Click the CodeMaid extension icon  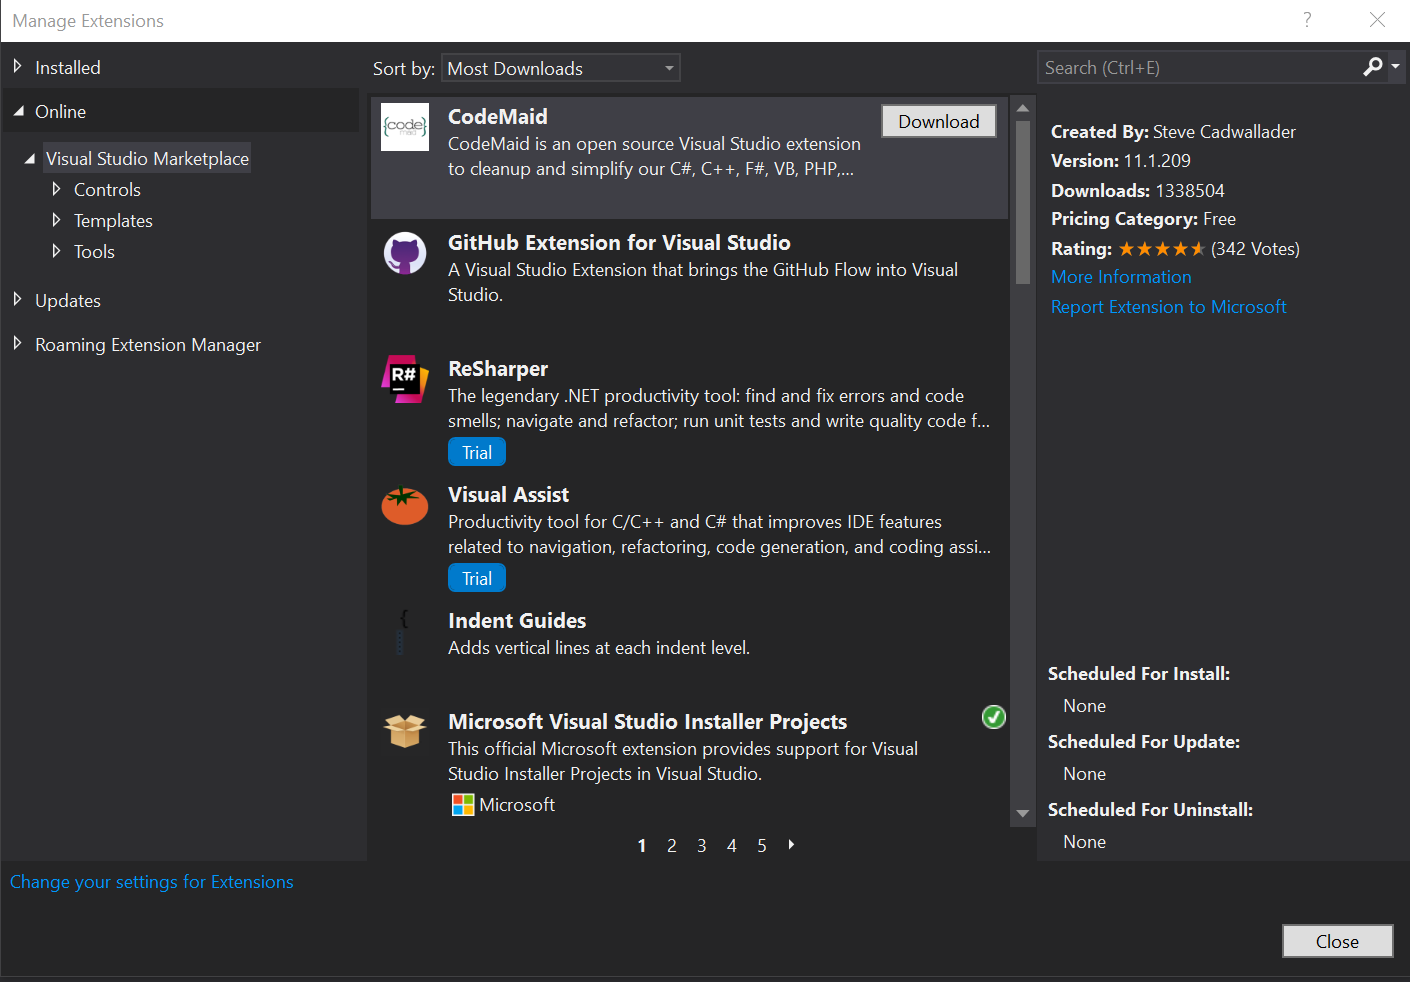(x=405, y=127)
